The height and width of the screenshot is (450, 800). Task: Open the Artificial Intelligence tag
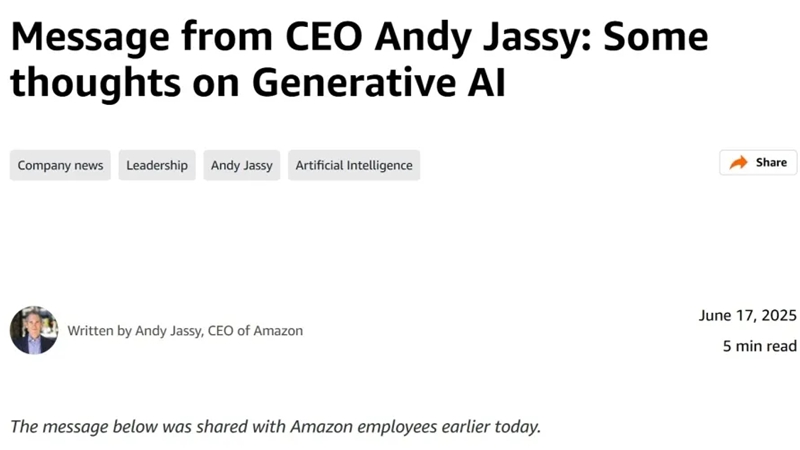(354, 165)
